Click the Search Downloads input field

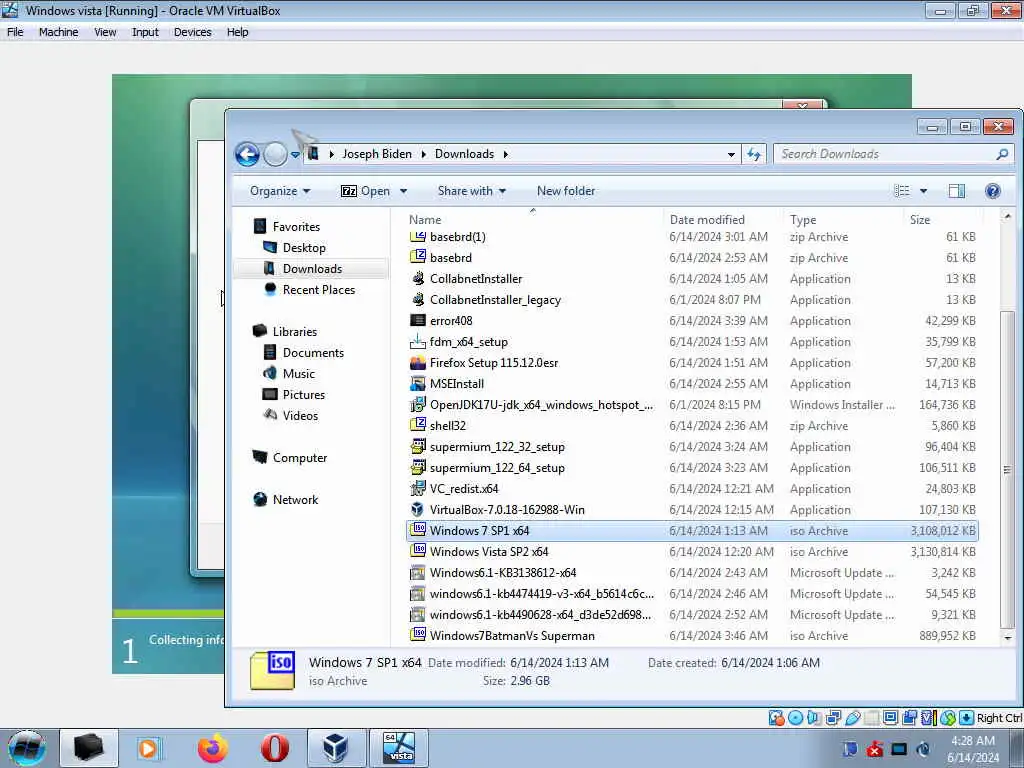[885, 154]
